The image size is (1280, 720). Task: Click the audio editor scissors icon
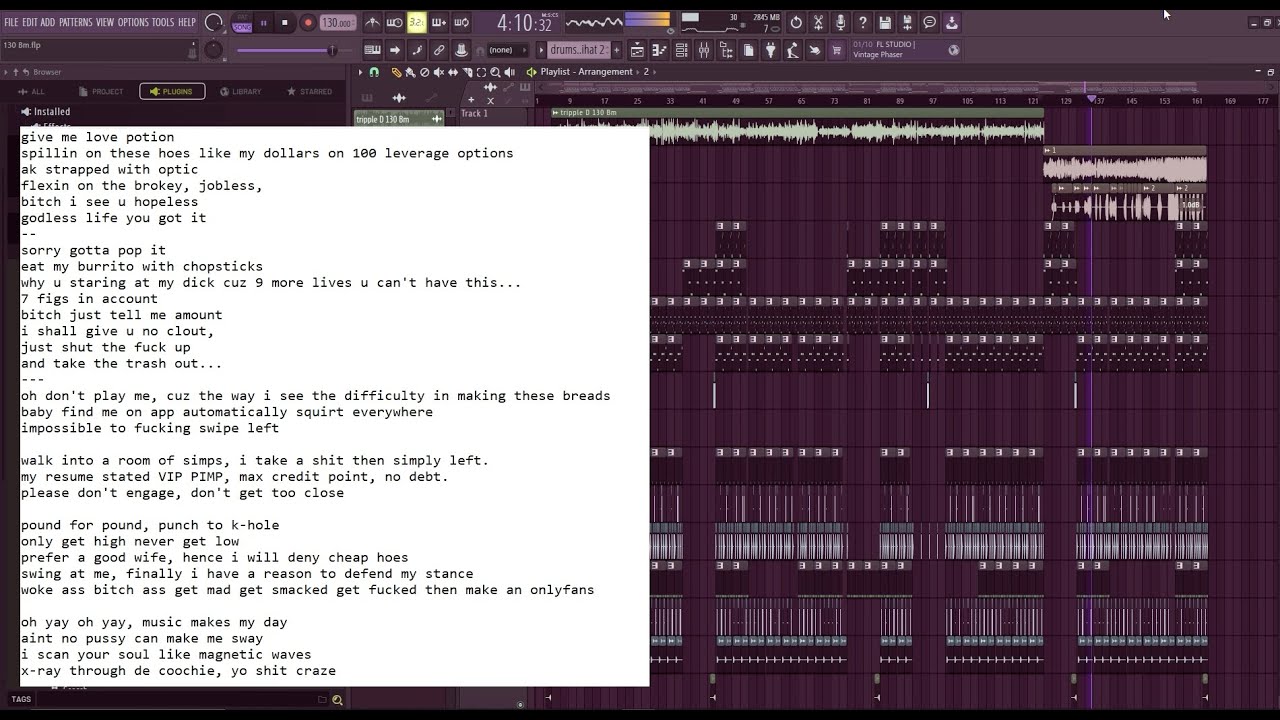818,22
